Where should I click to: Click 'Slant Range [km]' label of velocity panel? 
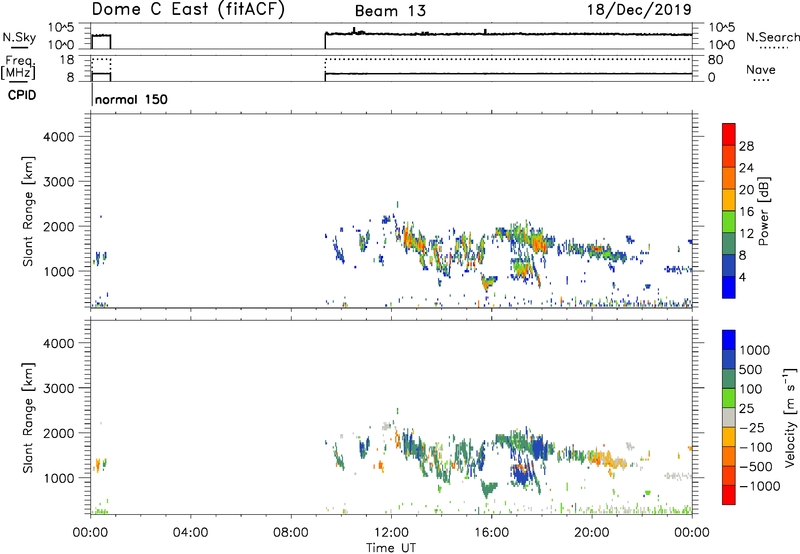point(28,418)
